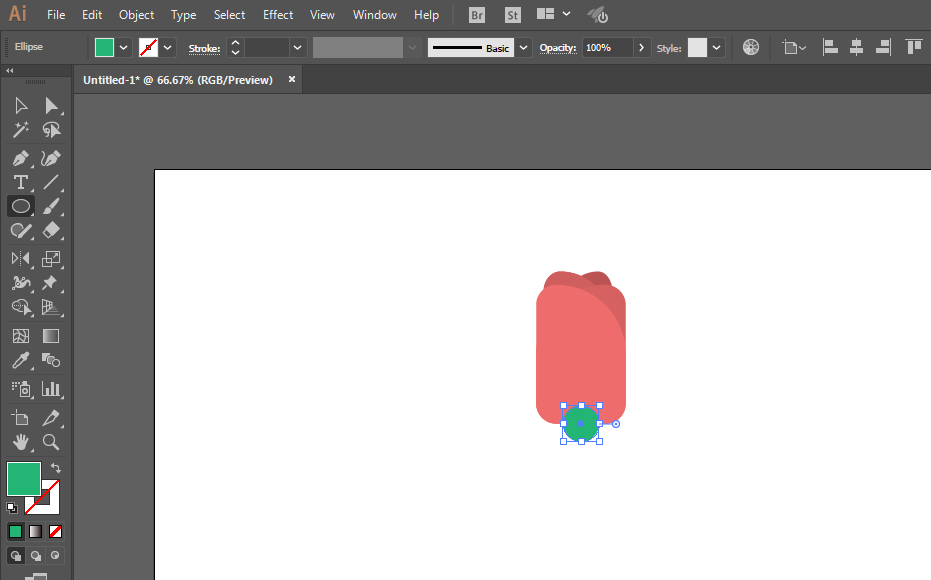Select the Type tool
Viewport: 931px width, 580px height.
(x=20, y=182)
